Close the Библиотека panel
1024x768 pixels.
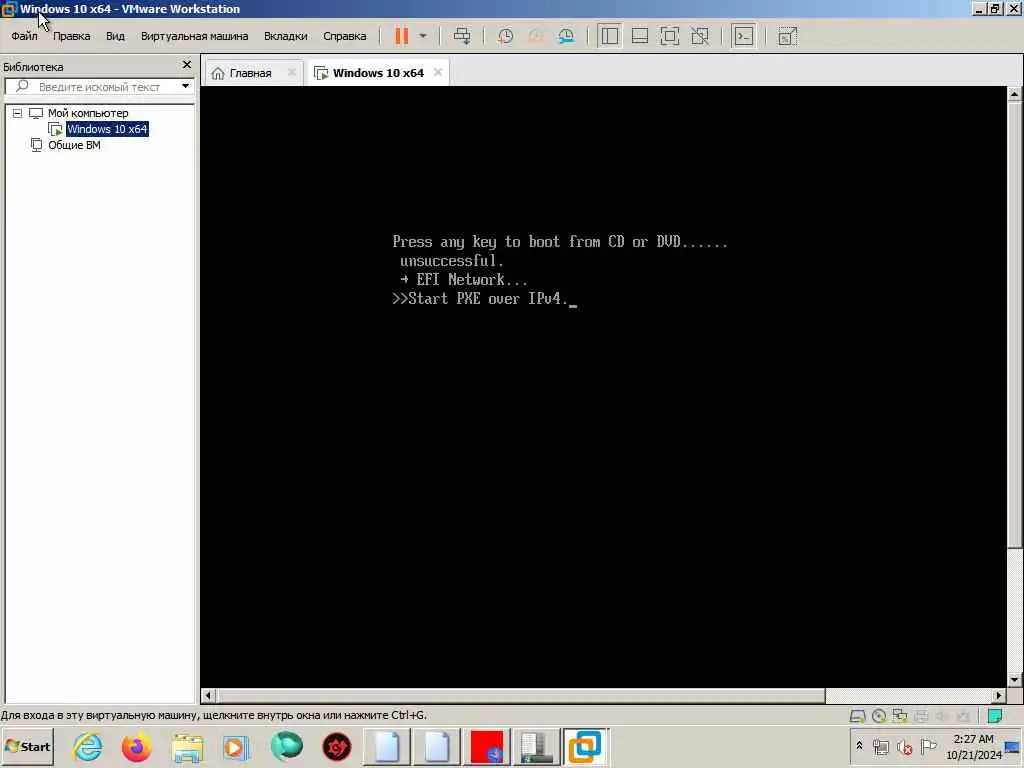click(x=187, y=65)
